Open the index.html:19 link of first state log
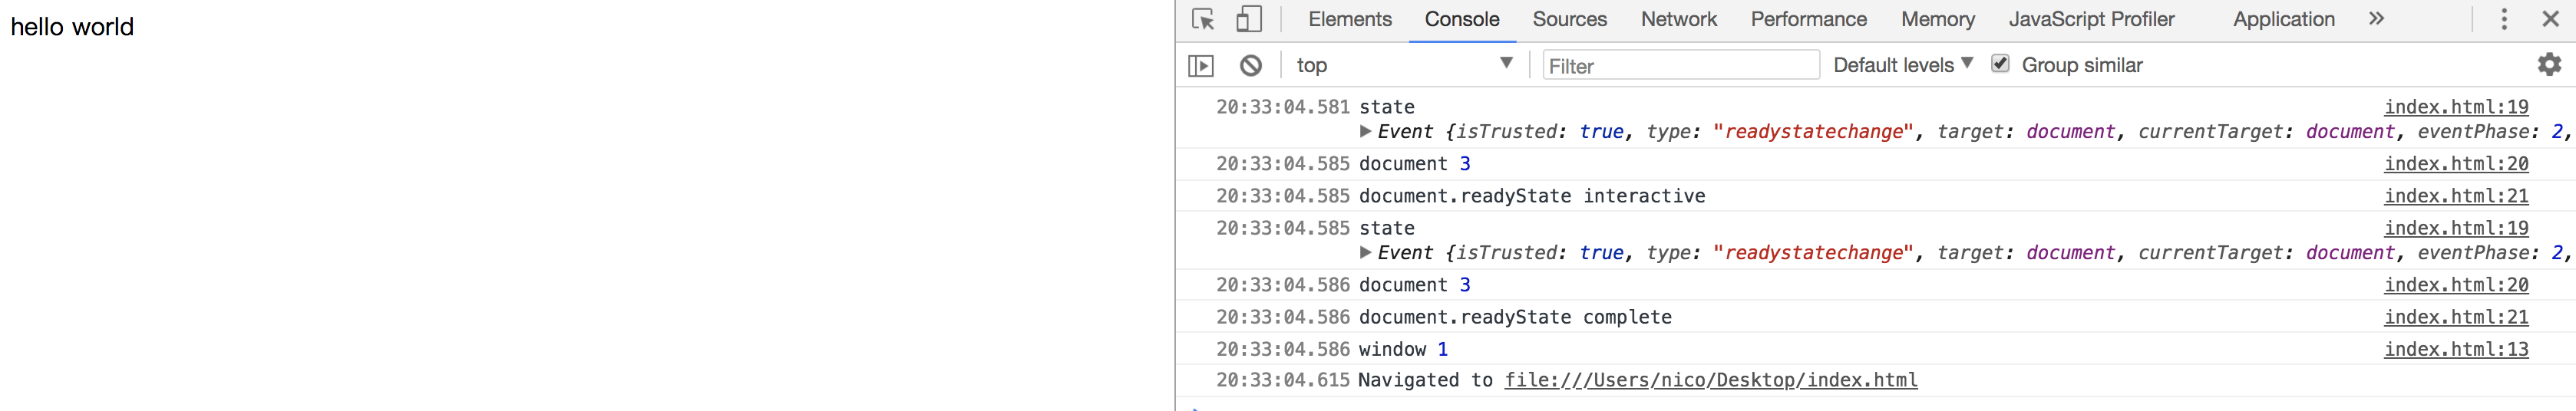 [x=2455, y=107]
